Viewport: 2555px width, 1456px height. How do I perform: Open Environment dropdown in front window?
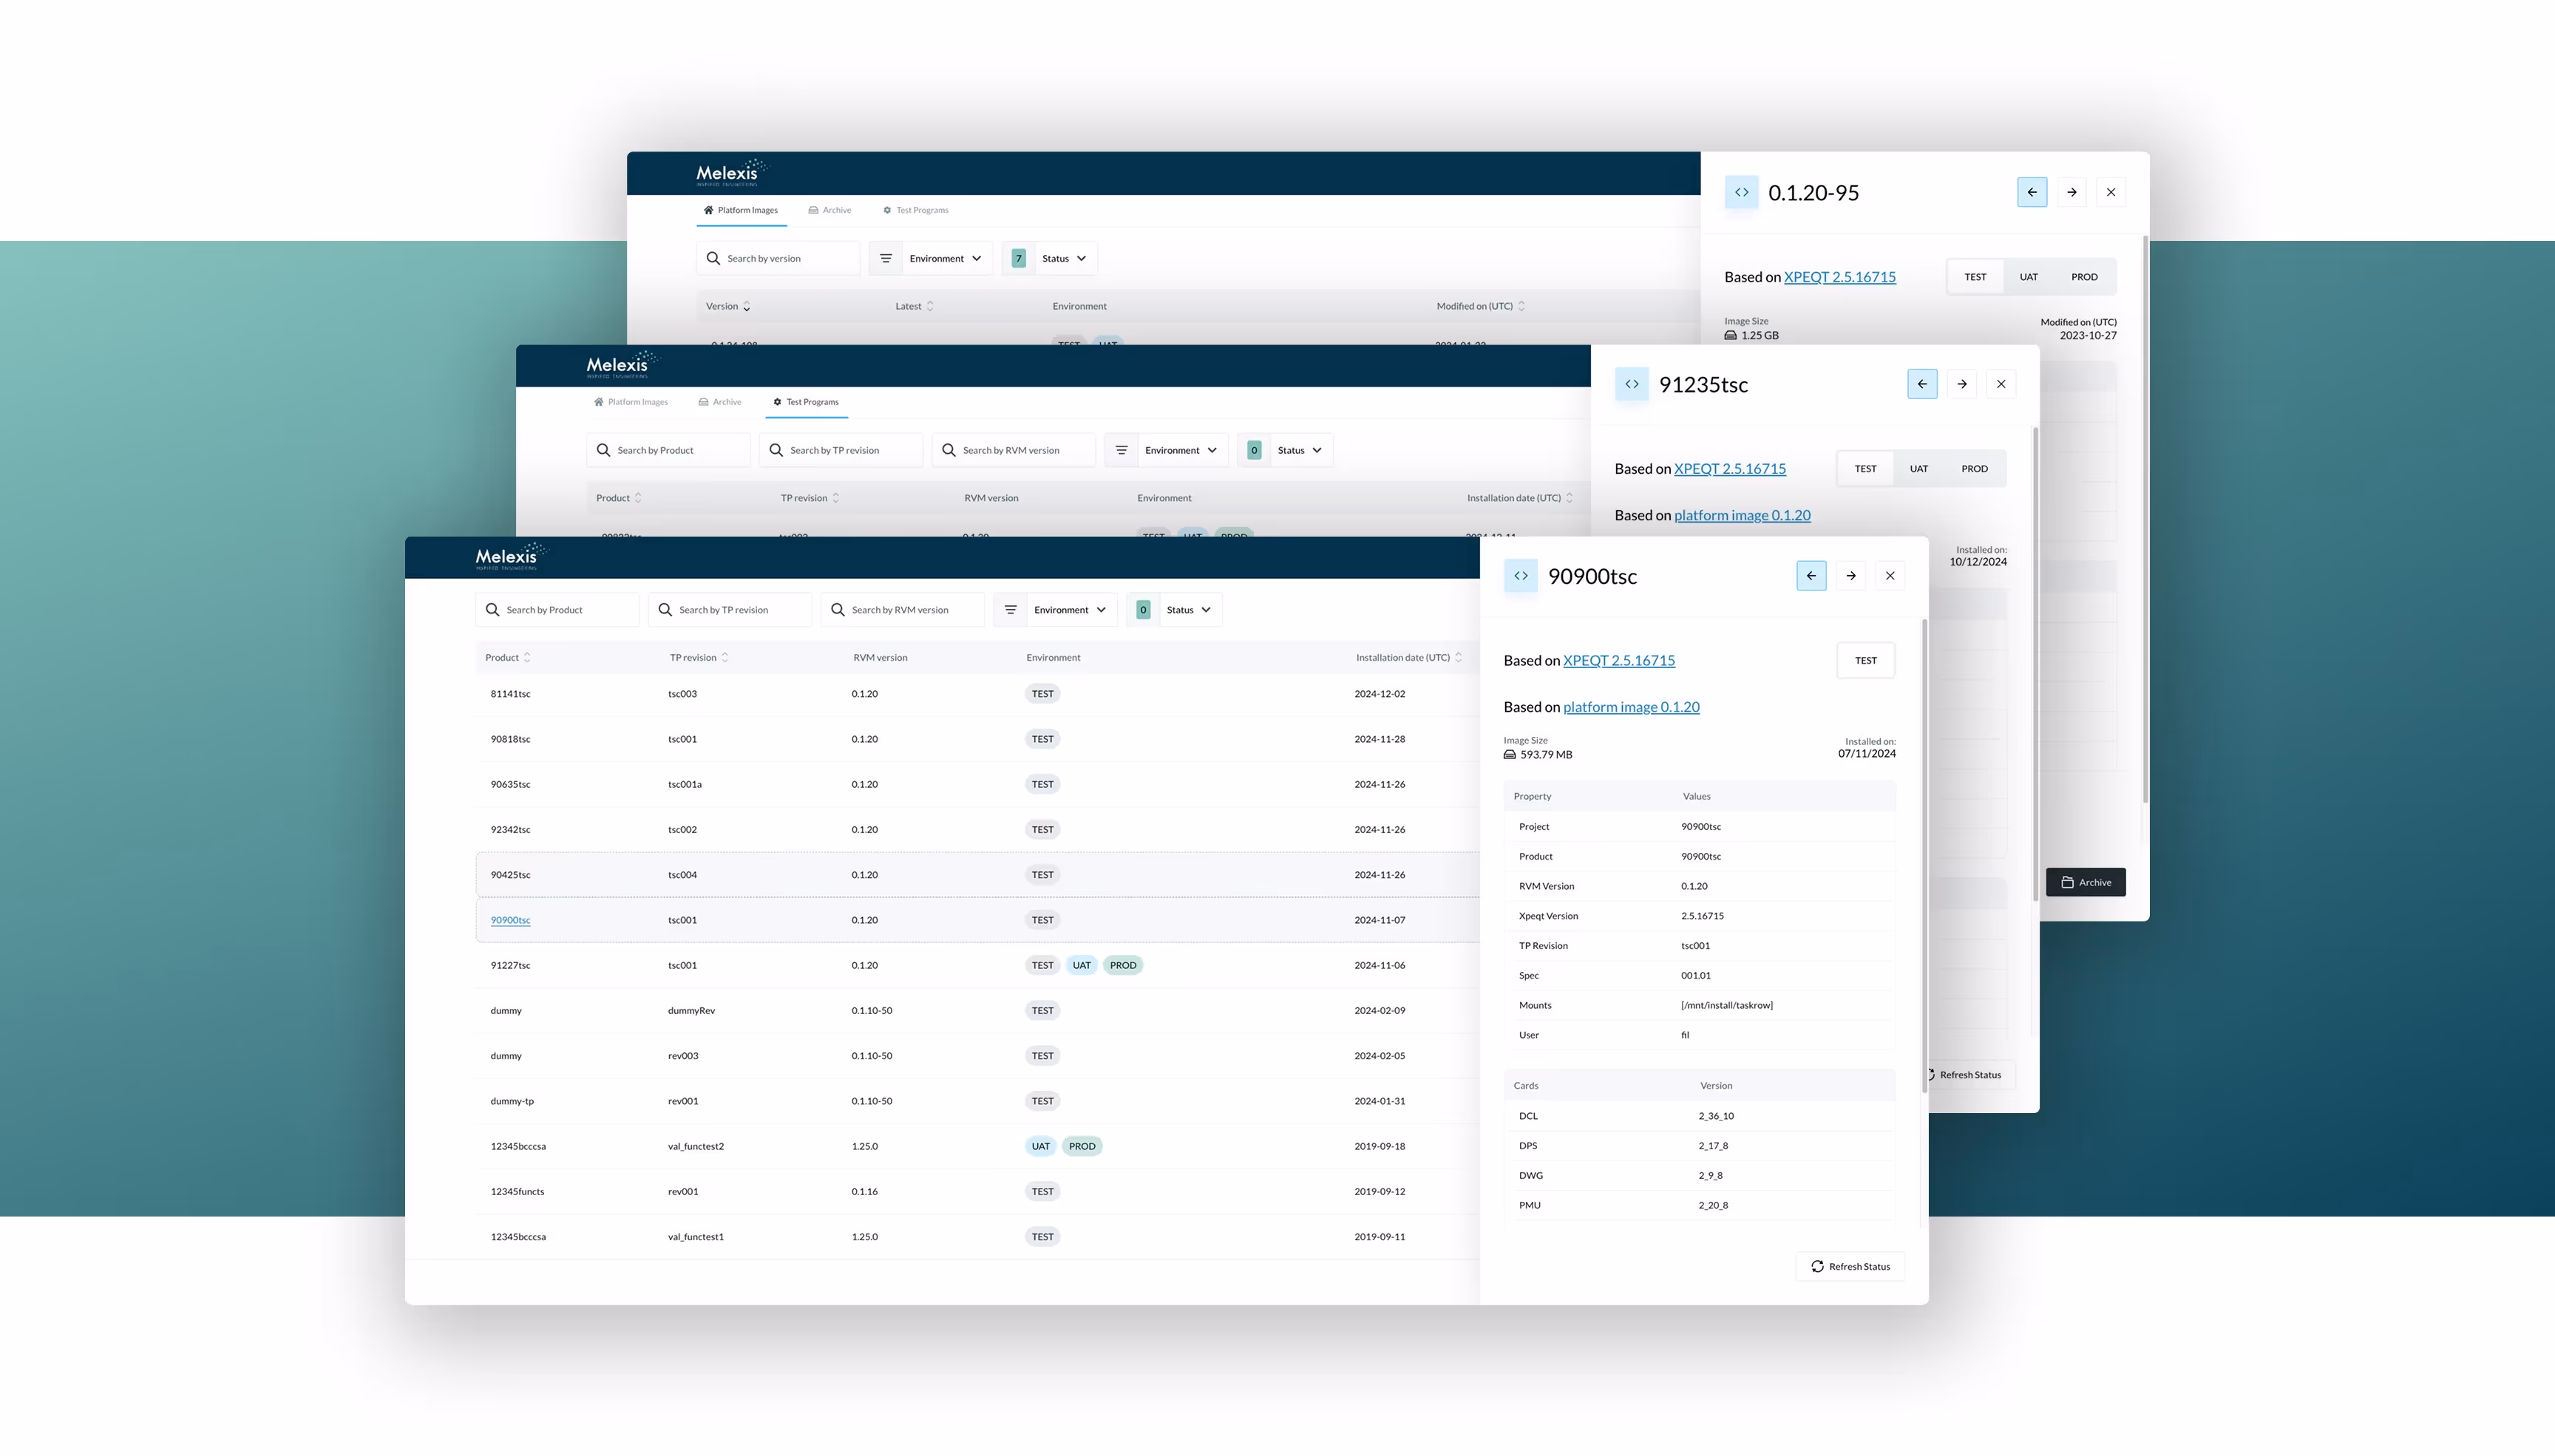[1070, 610]
